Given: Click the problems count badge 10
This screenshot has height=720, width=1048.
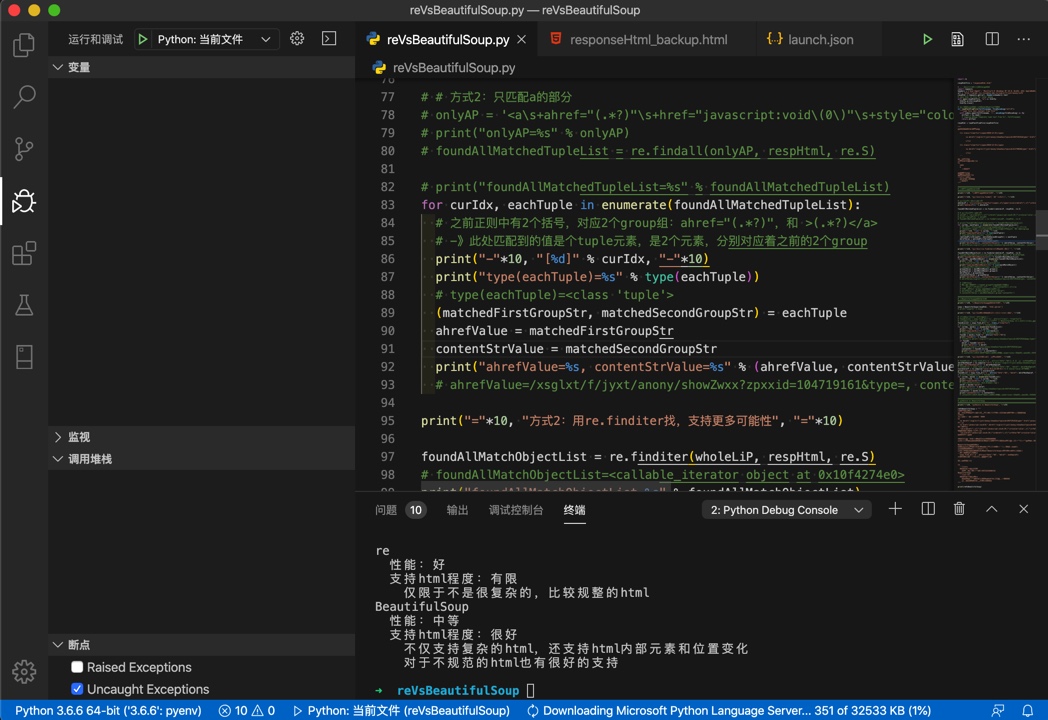Looking at the screenshot, I should point(416,510).
